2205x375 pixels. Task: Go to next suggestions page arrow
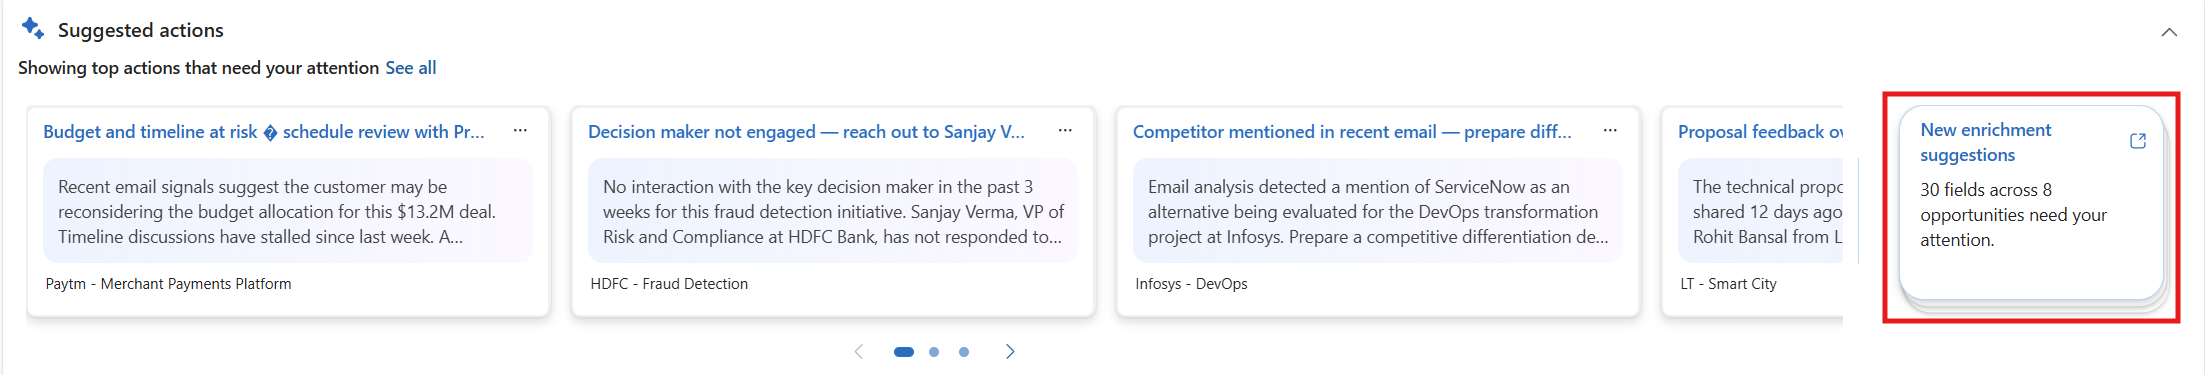1010,351
